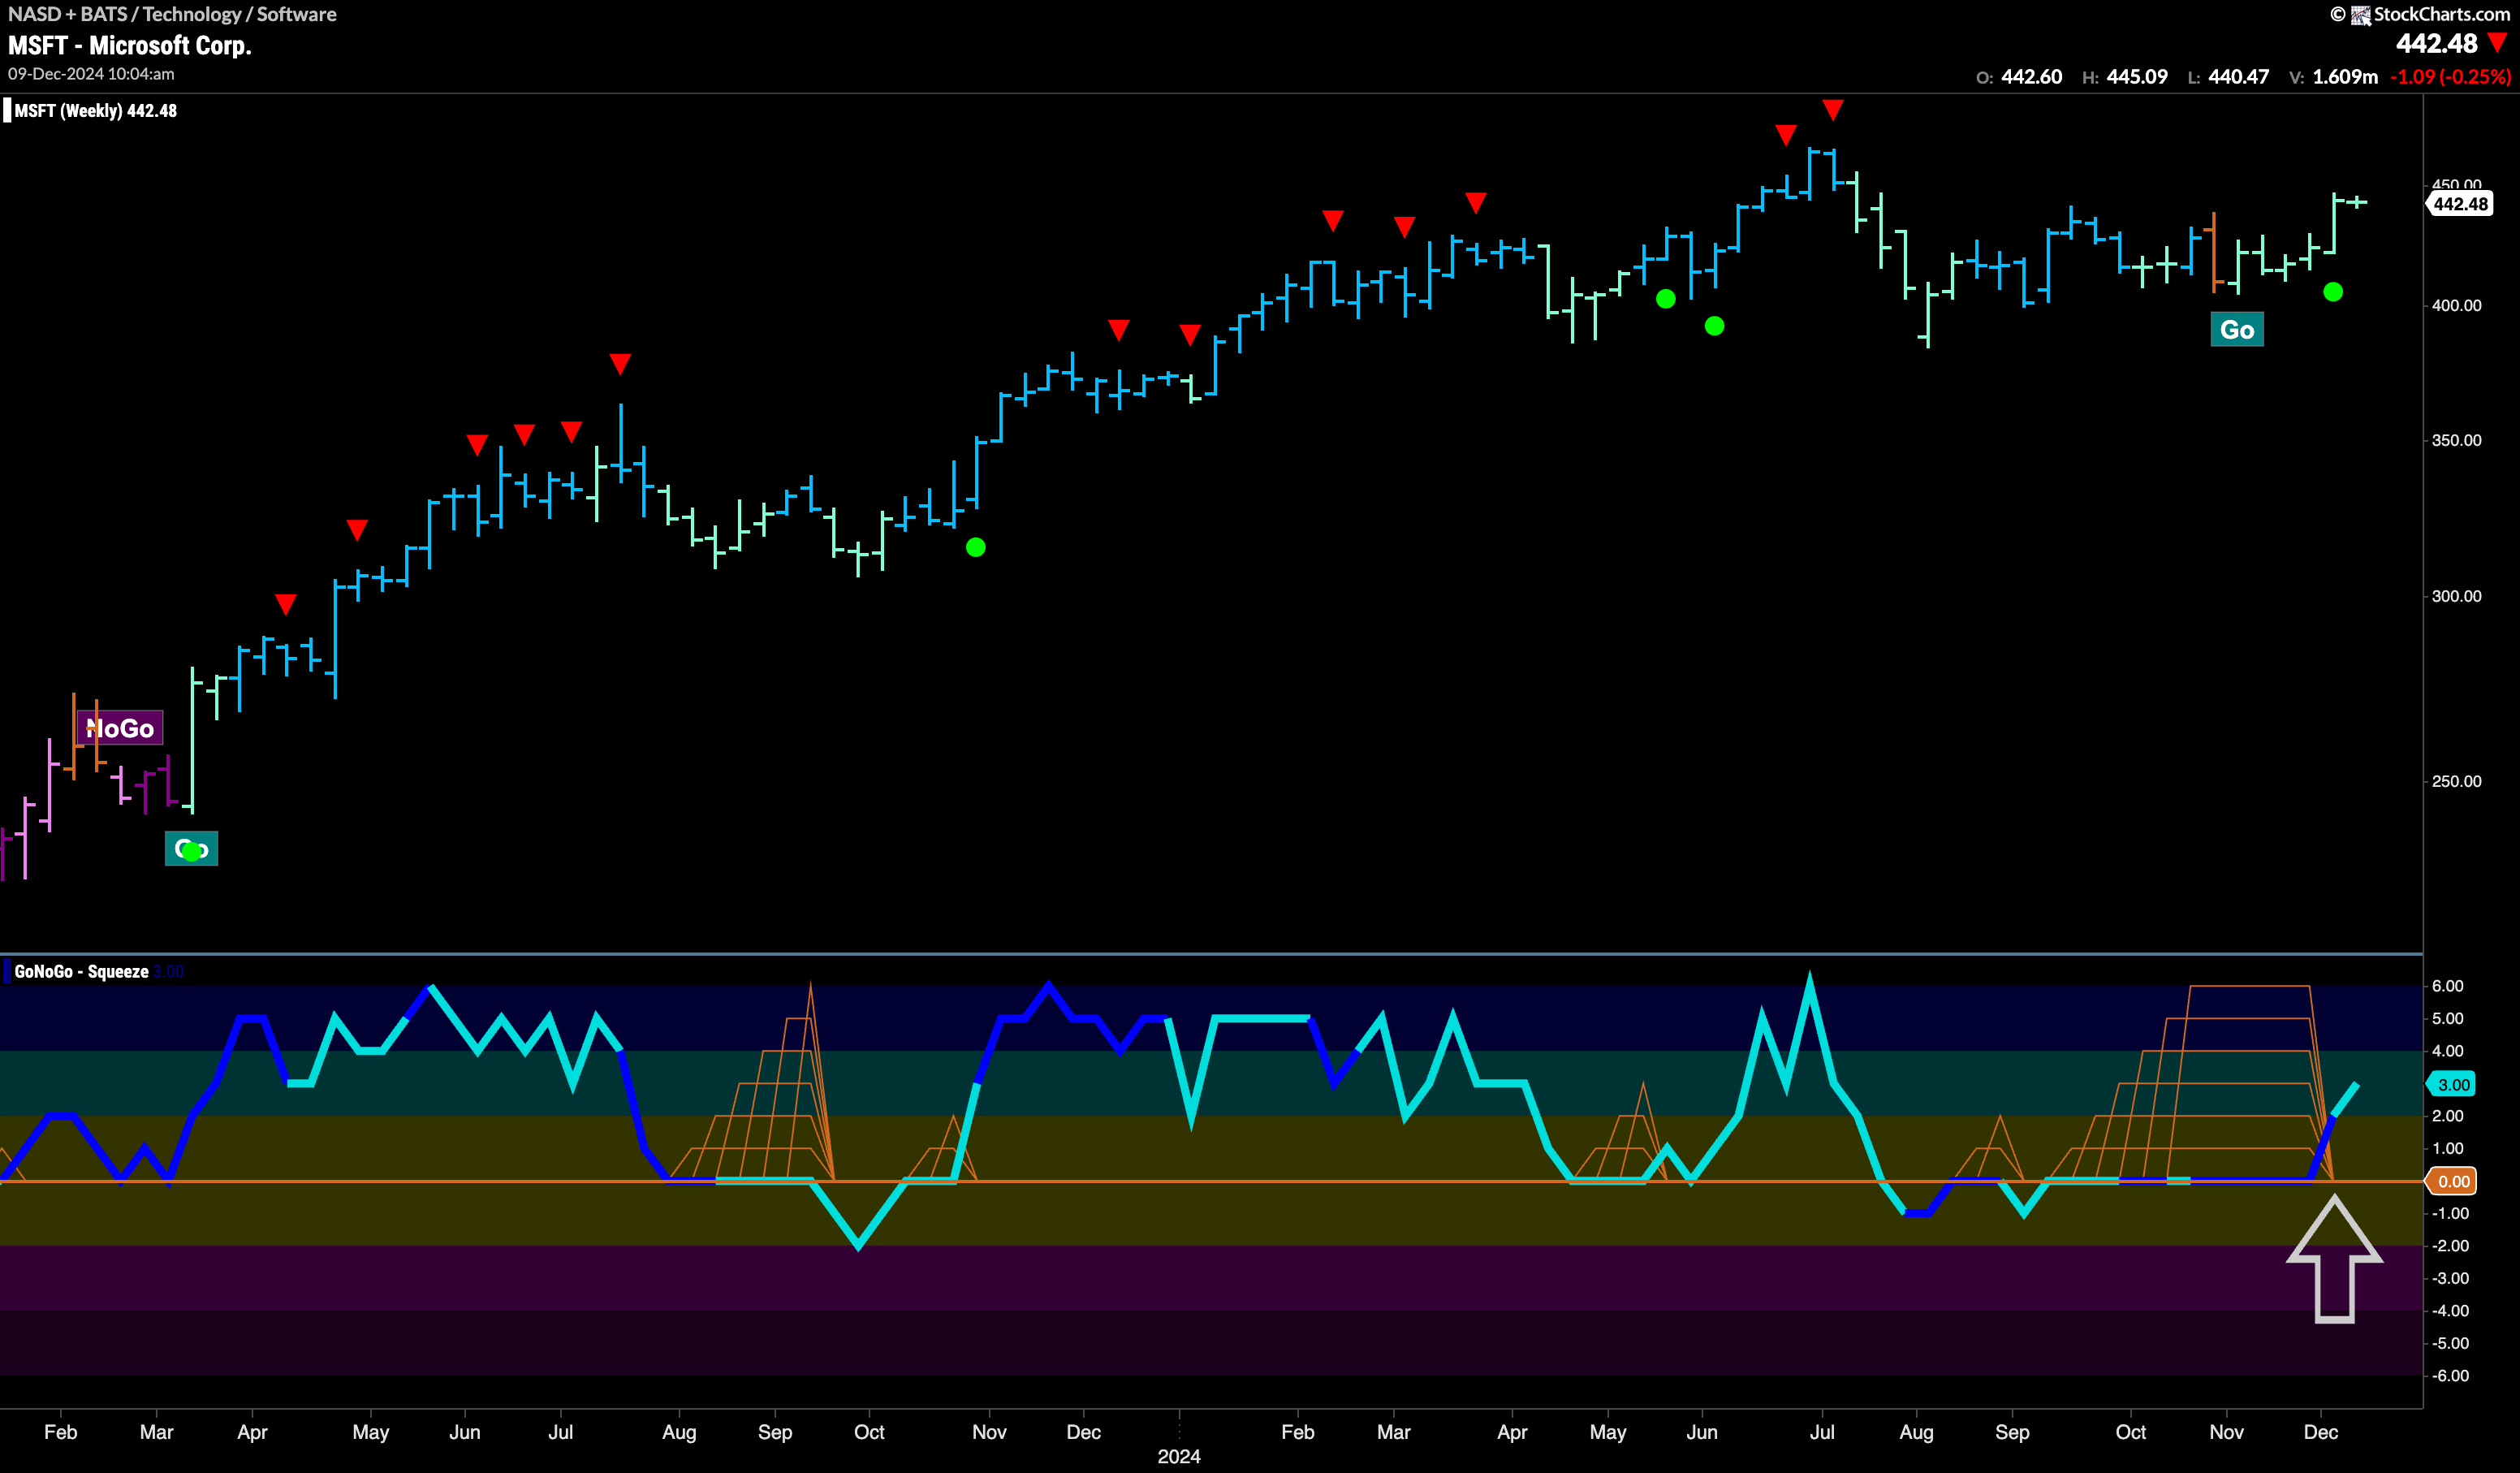
Task: Click the red triangle above the July 2023 spike
Action: [x=620, y=364]
